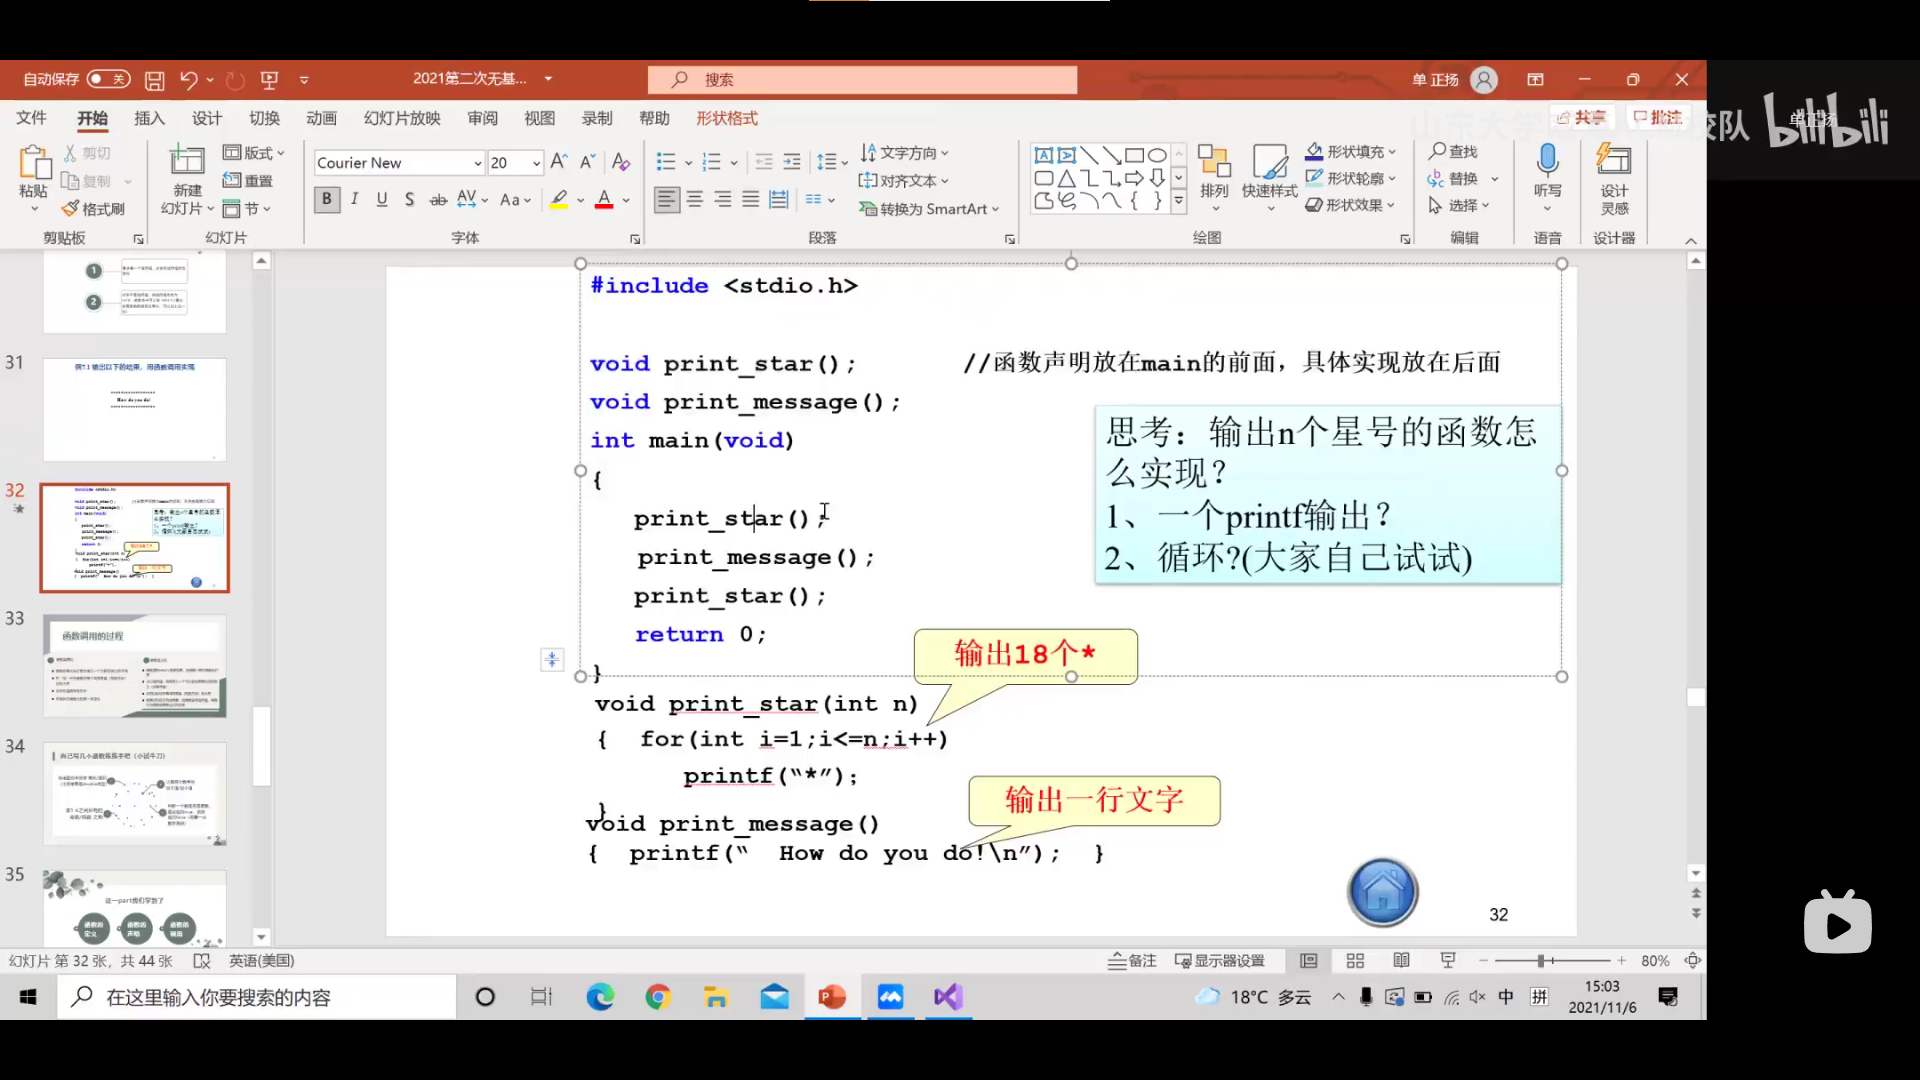Click the Underline formatting icon
The width and height of the screenshot is (1920, 1080).
click(x=382, y=200)
